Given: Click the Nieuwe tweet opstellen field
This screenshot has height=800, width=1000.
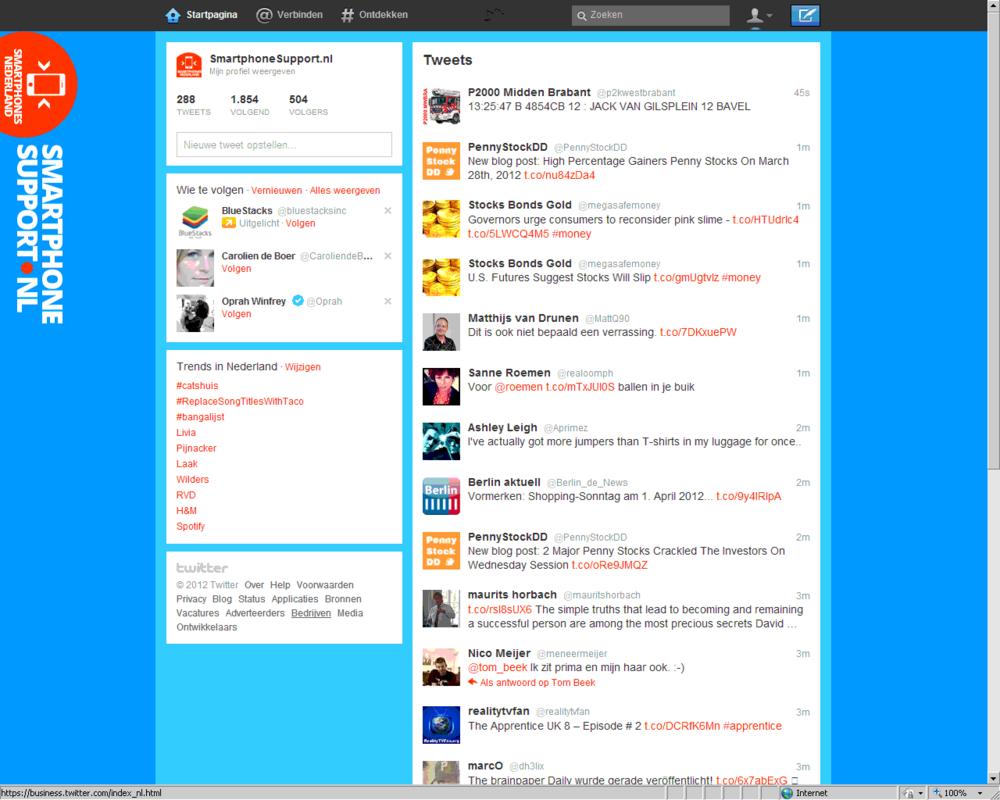Looking at the screenshot, I should pos(284,145).
